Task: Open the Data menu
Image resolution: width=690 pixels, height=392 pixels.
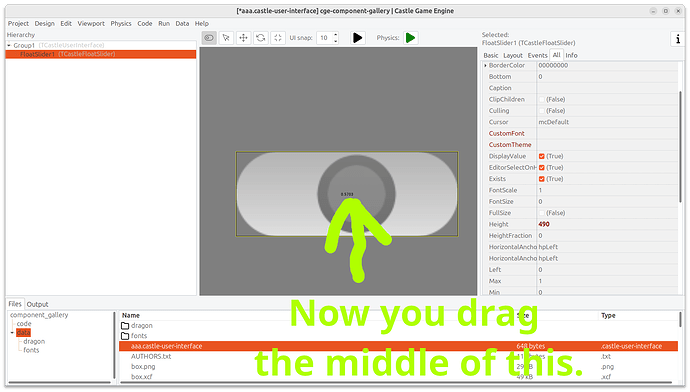Action: [182, 24]
